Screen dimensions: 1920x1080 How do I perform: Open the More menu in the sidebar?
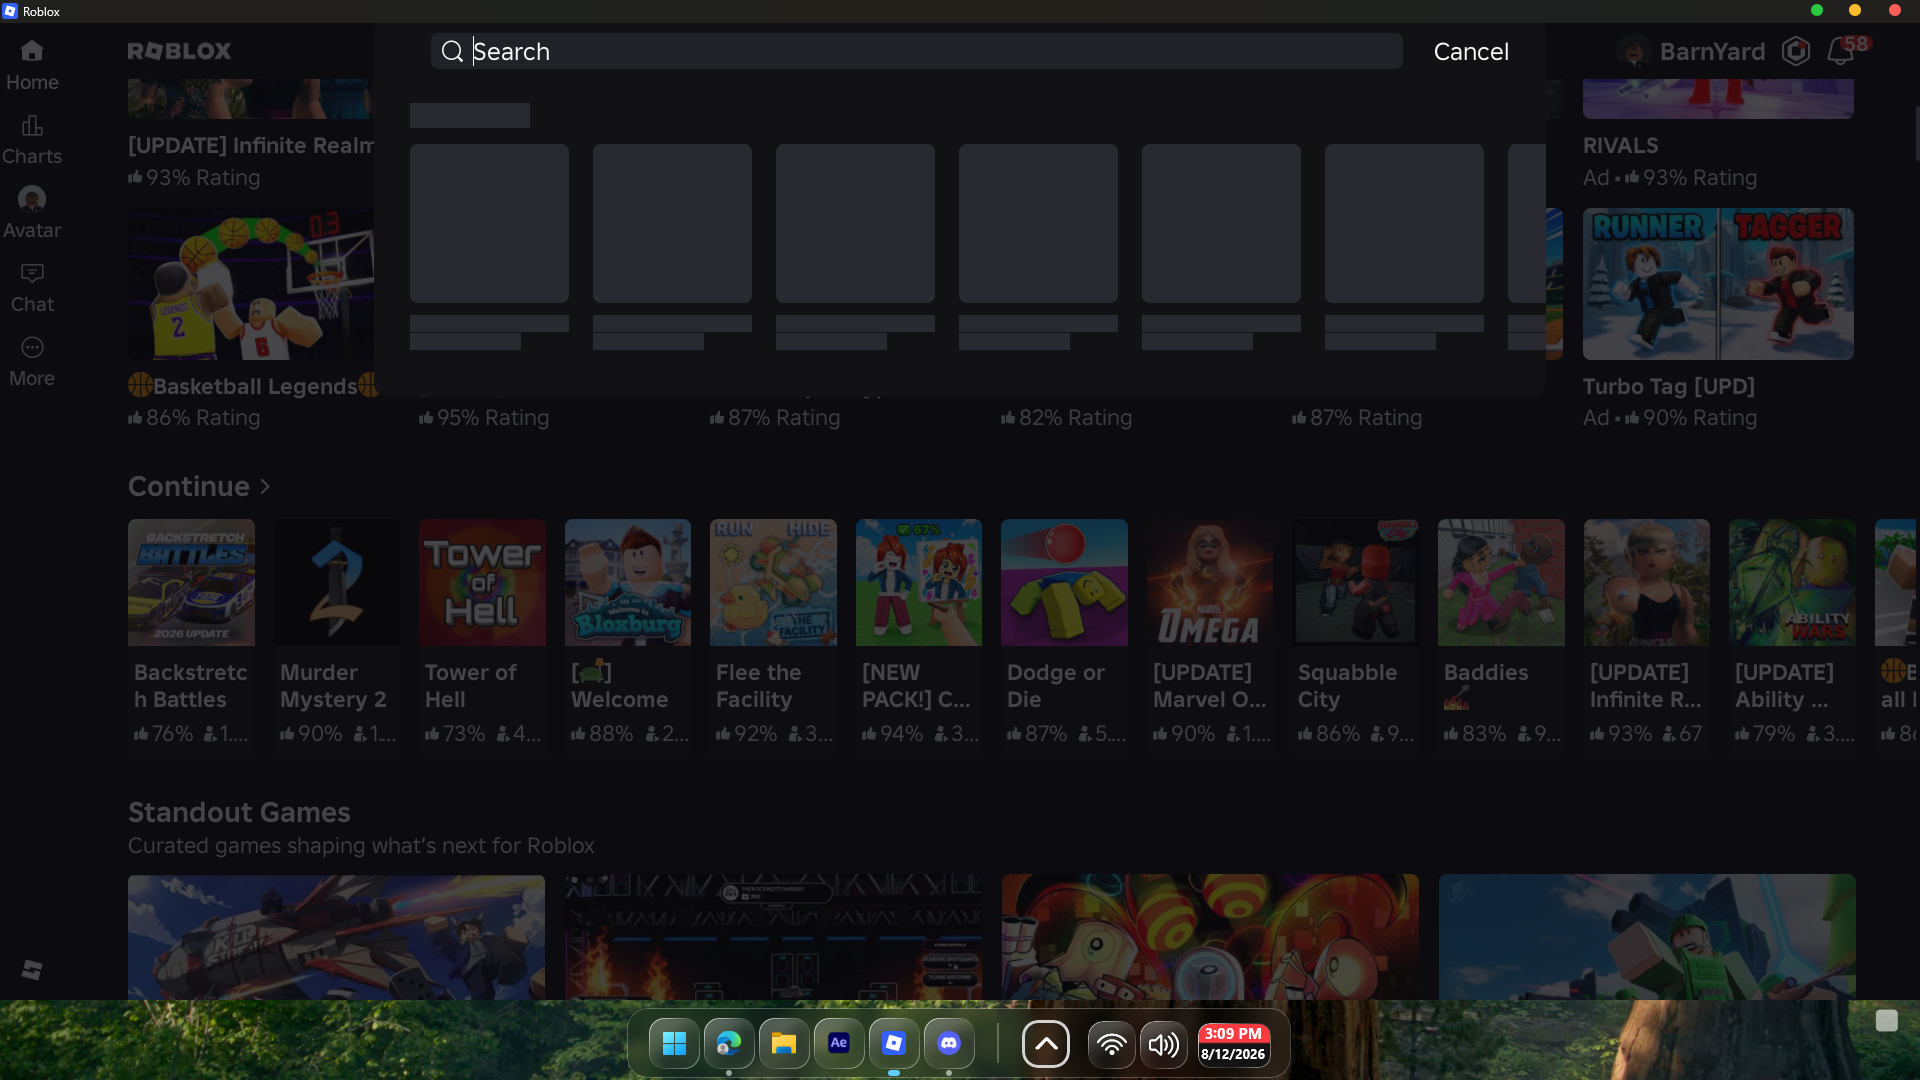(x=32, y=362)
